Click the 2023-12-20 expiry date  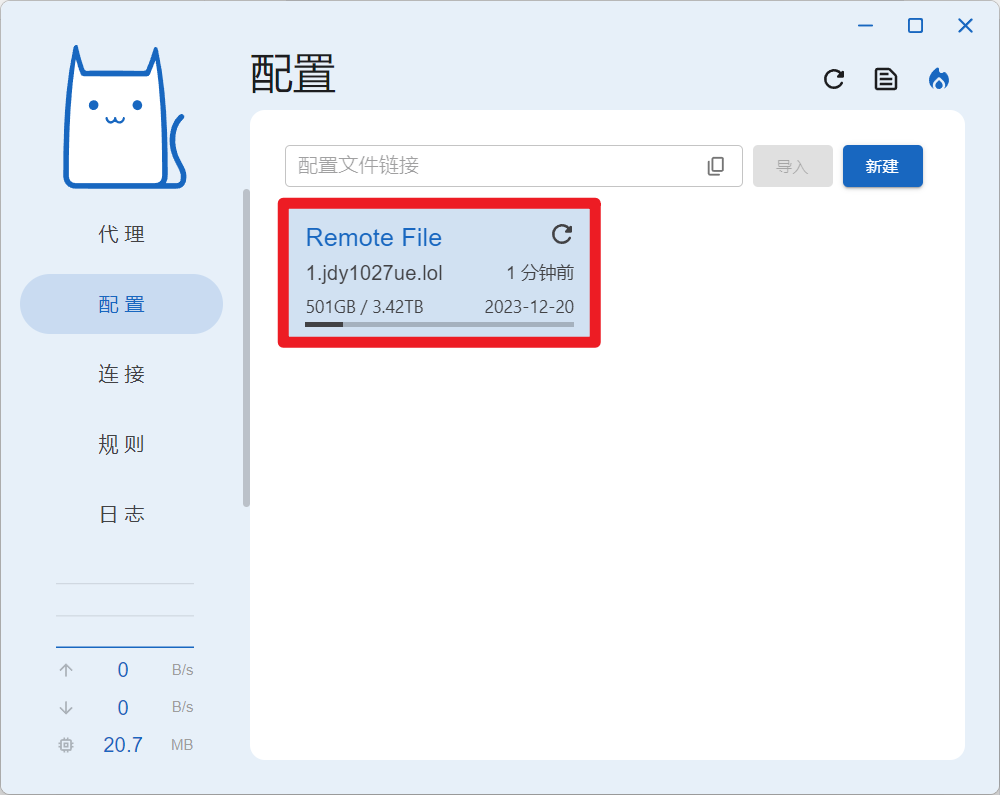[529, 307]
